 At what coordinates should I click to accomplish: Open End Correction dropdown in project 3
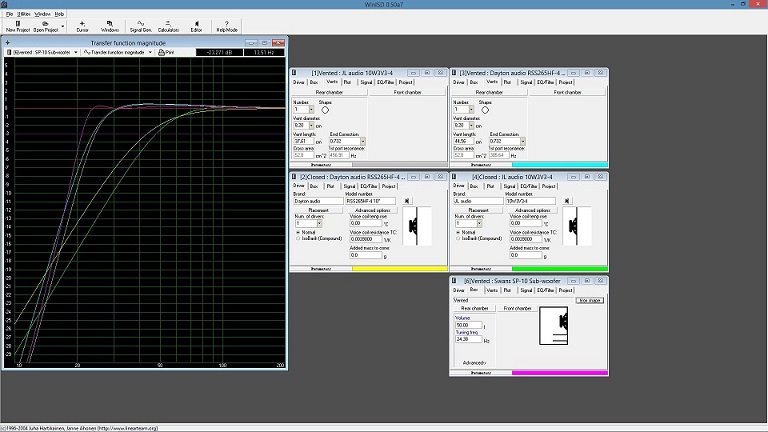523,141
